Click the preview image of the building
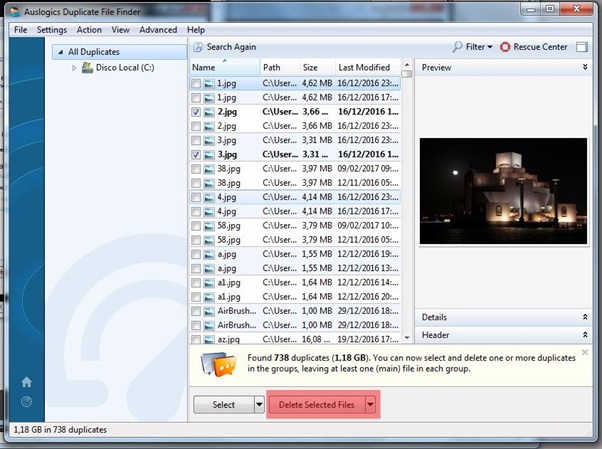The image size is (602, 449). tap(503, 191)
